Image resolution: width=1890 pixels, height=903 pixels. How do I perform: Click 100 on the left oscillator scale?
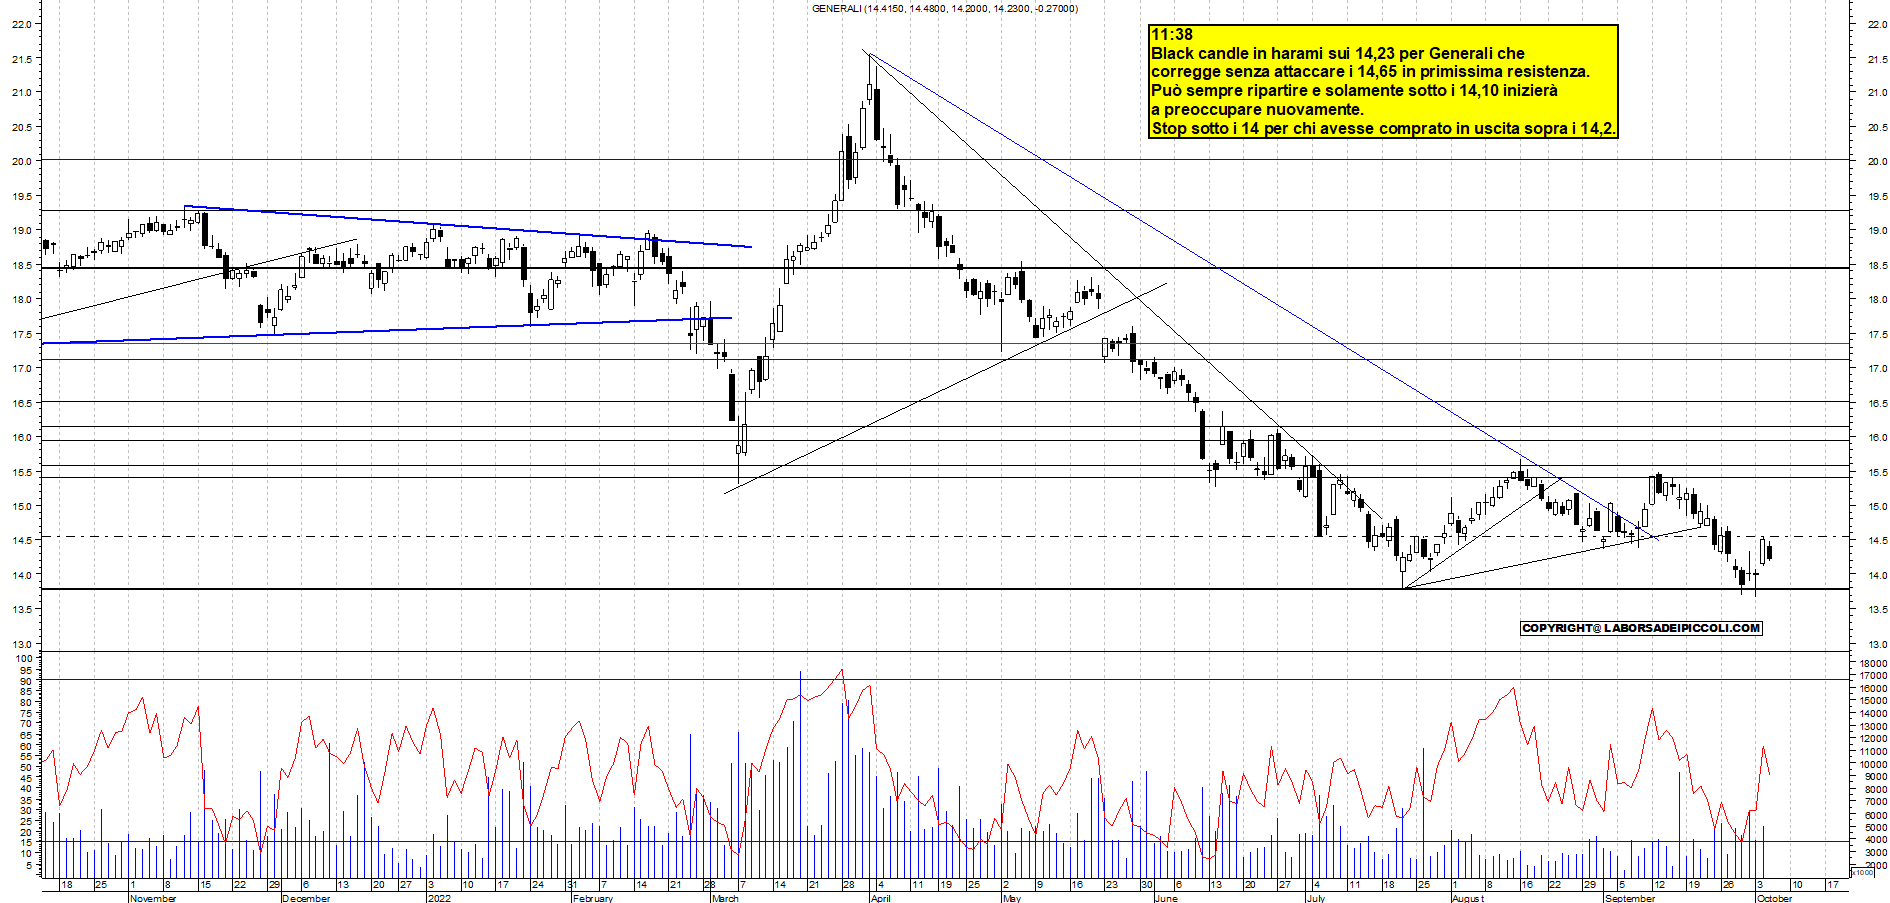(23, 660)
